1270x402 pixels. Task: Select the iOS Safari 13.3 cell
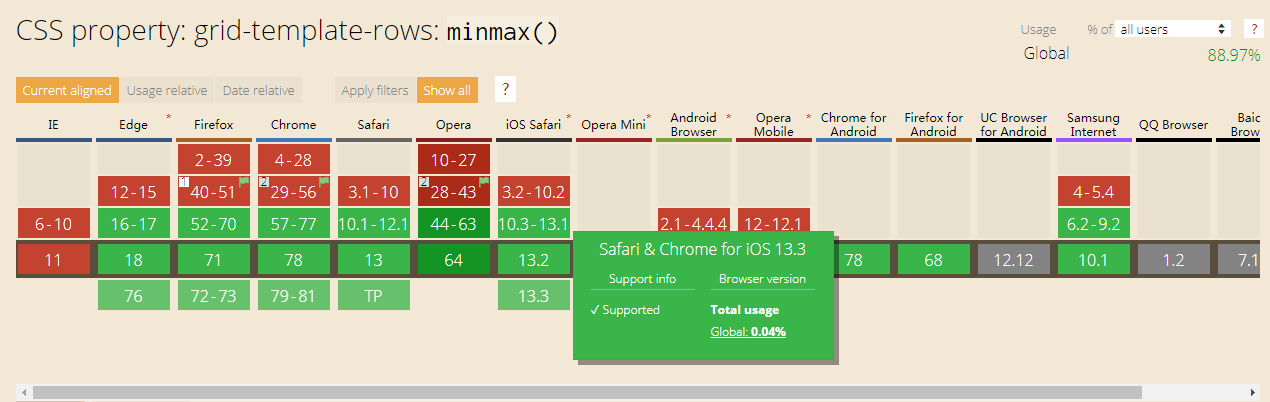(534, 296)
